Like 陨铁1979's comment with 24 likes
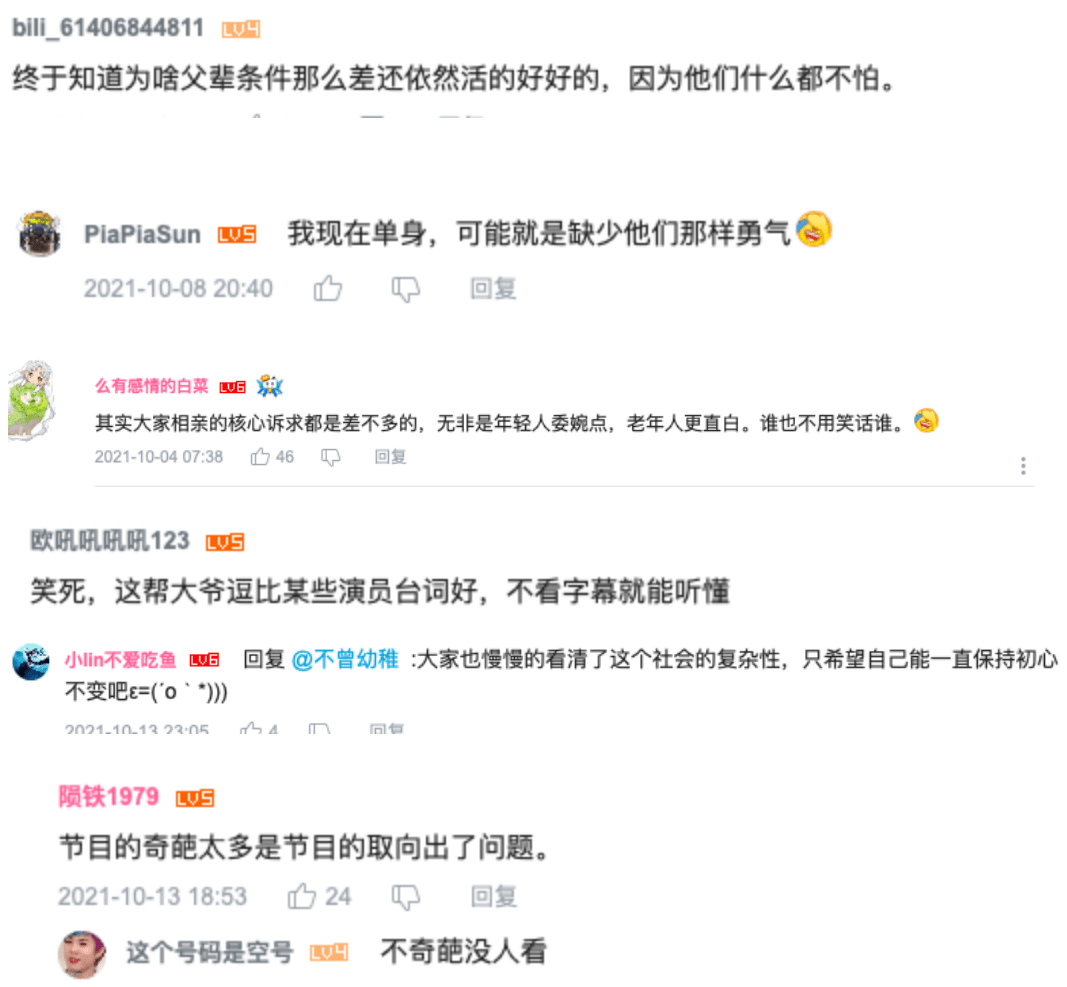Image resolution: width=1067 pixels, height=987 pixels. coord(301,896)
